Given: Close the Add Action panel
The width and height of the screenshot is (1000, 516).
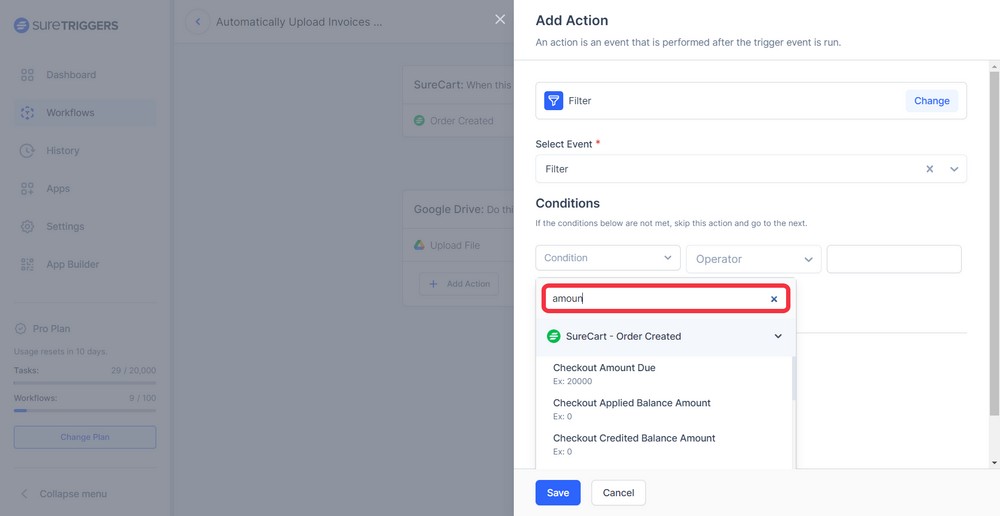Looking at the screenshot, I should [500, 20].
